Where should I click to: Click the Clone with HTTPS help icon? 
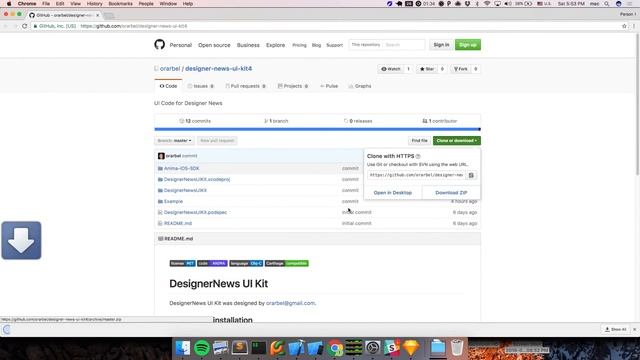click(418, 156)
